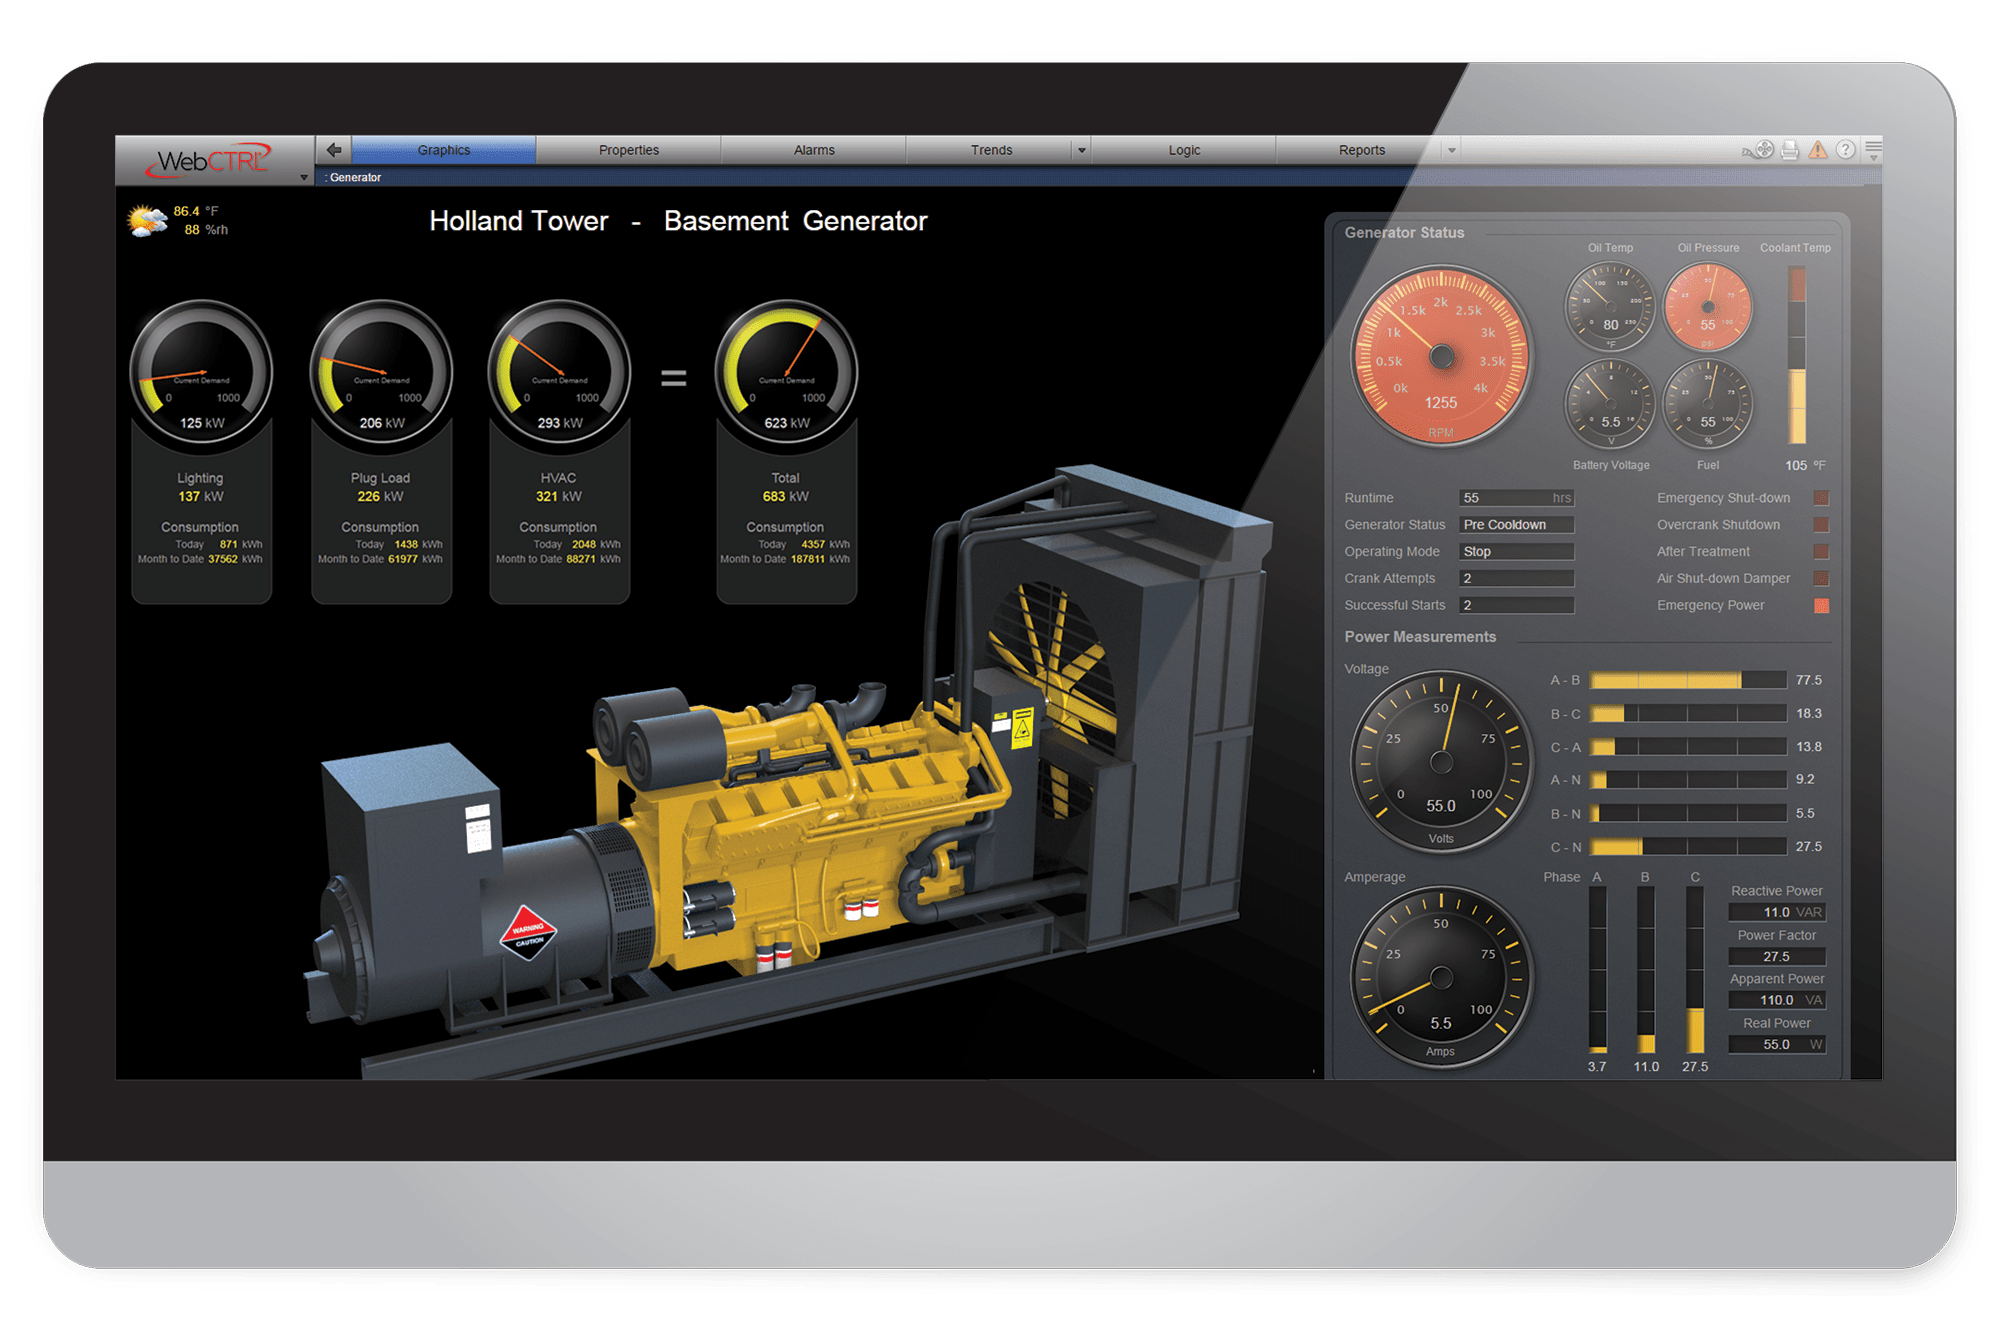Click the HVAC 293 kW demand gauge
Image resolution: width=2000 pixels, height=1333 pixels.
[x=559, y=372]
